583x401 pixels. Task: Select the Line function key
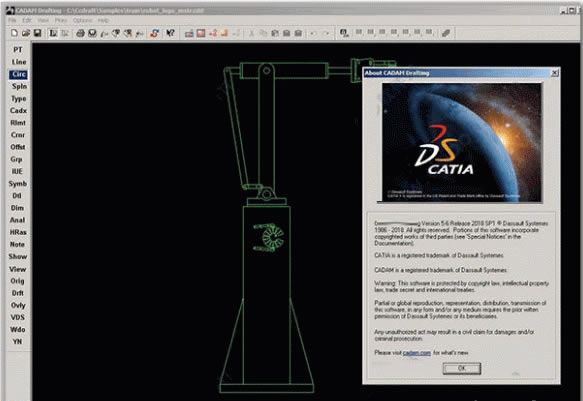click(19, 62)
